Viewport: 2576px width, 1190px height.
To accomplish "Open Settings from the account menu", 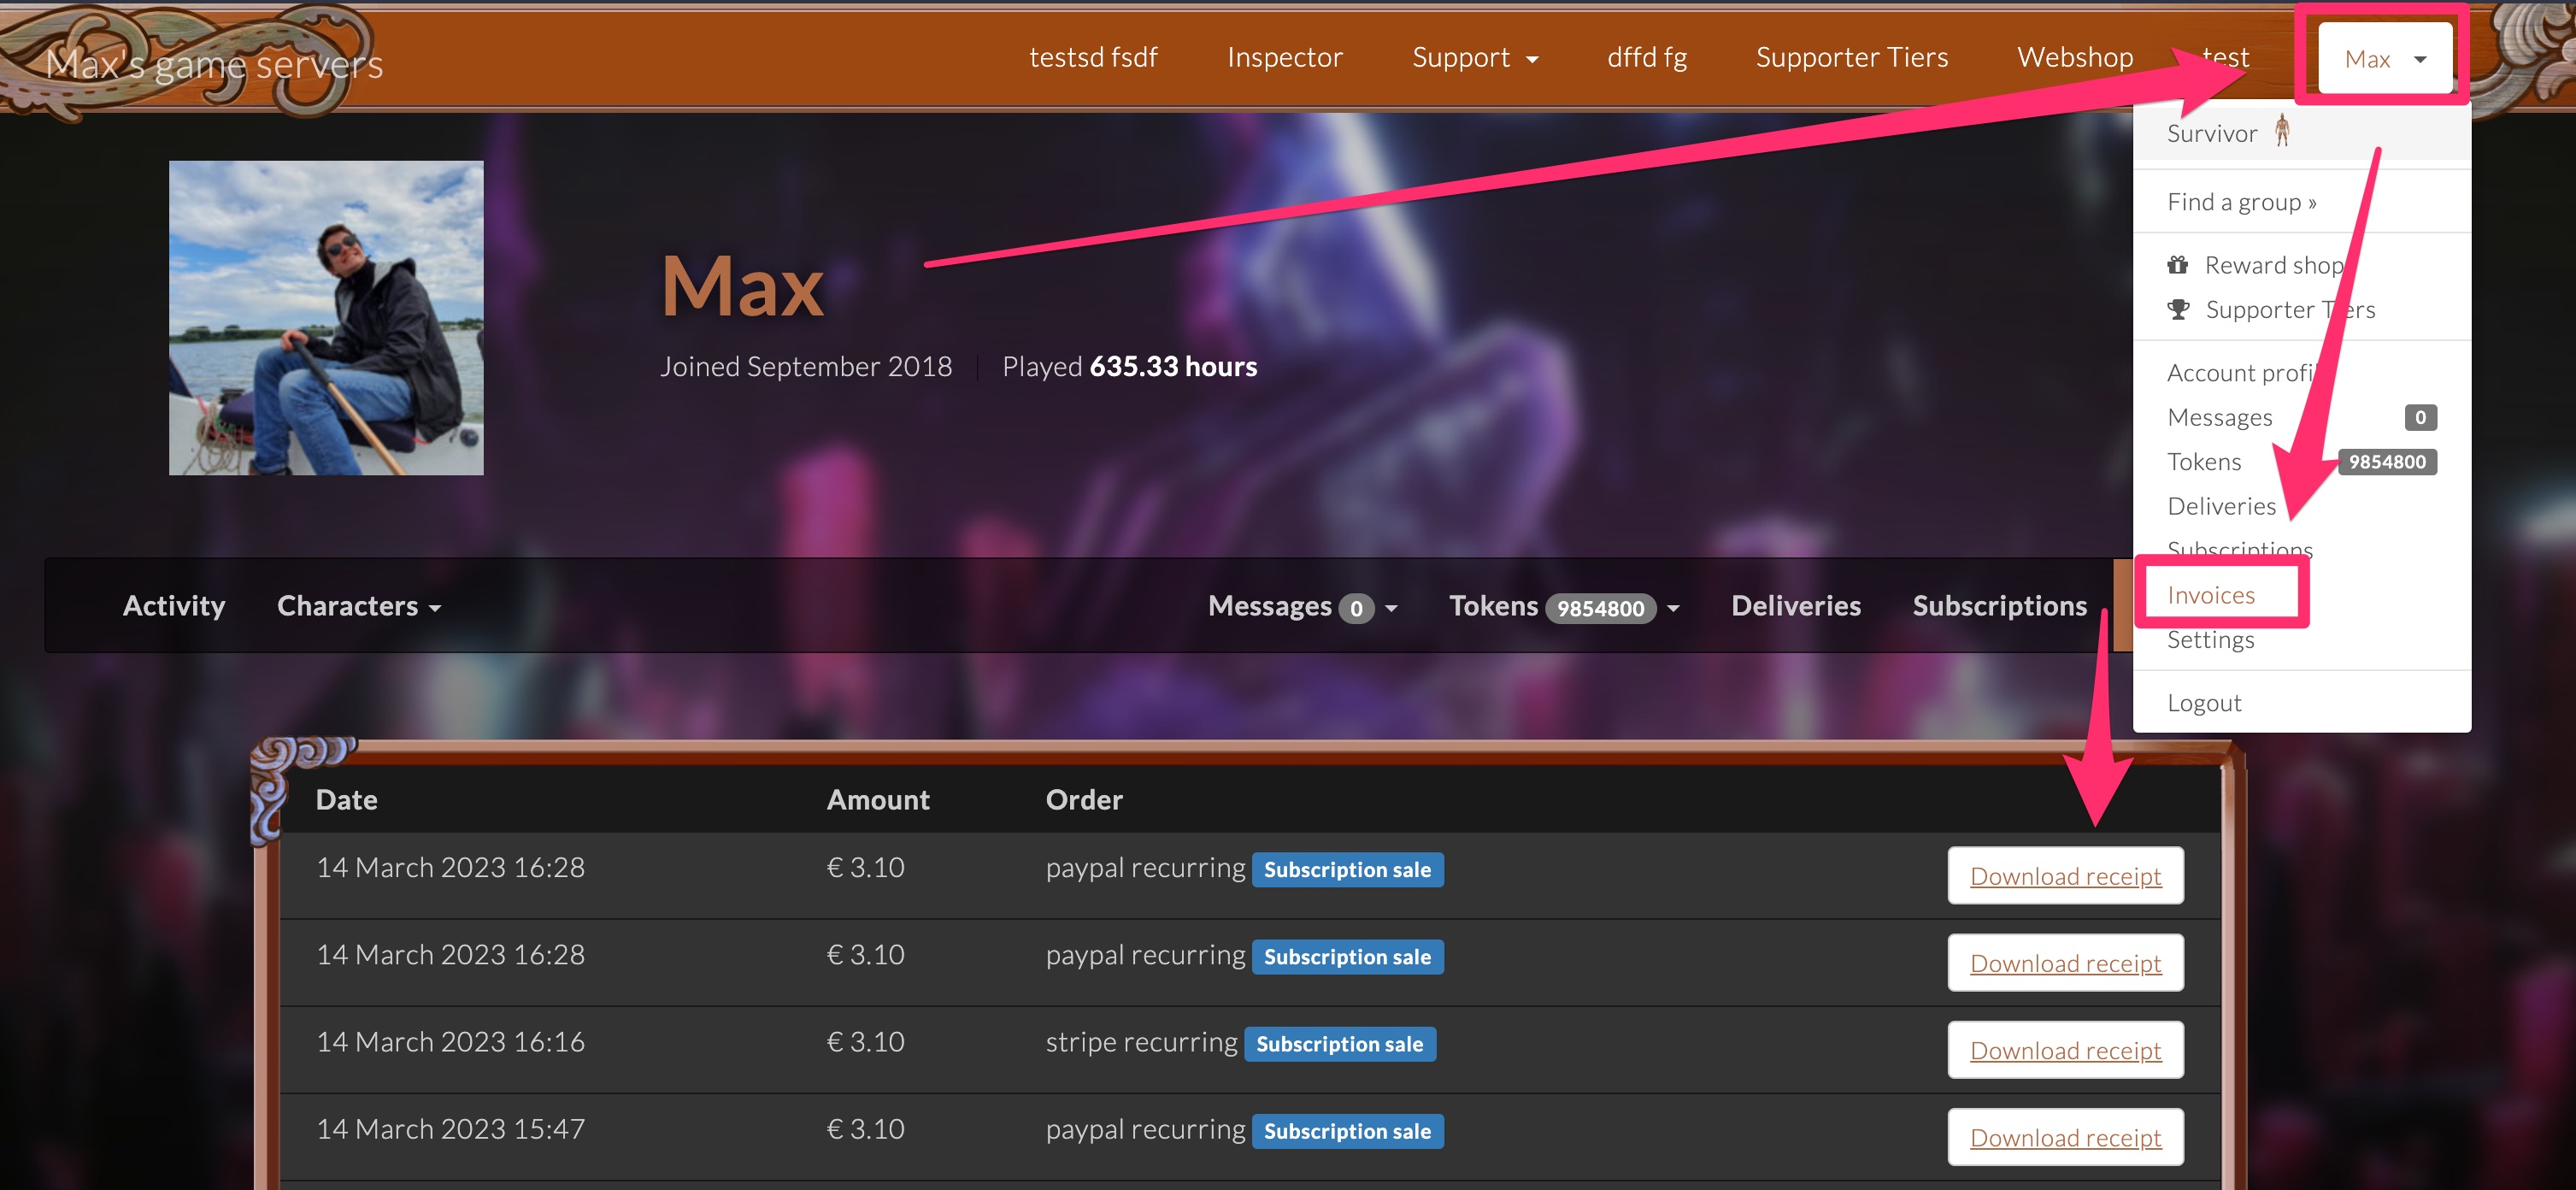I will [2210, 639].
